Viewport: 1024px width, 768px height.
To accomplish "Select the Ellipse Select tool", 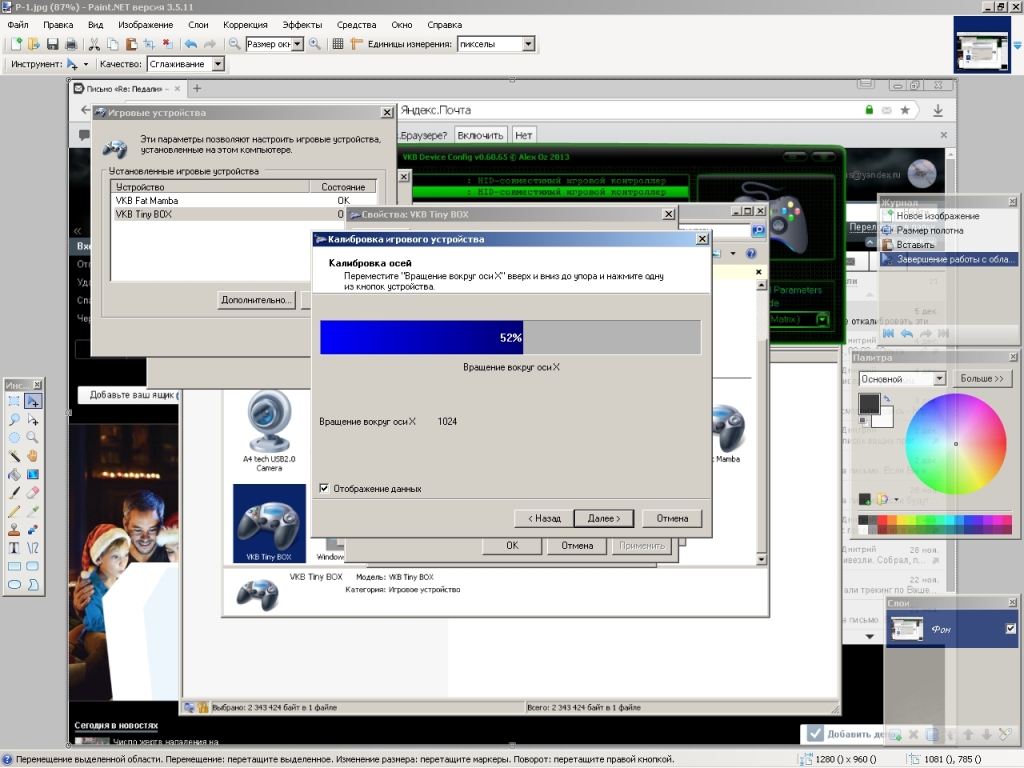I will click(14, 438).
